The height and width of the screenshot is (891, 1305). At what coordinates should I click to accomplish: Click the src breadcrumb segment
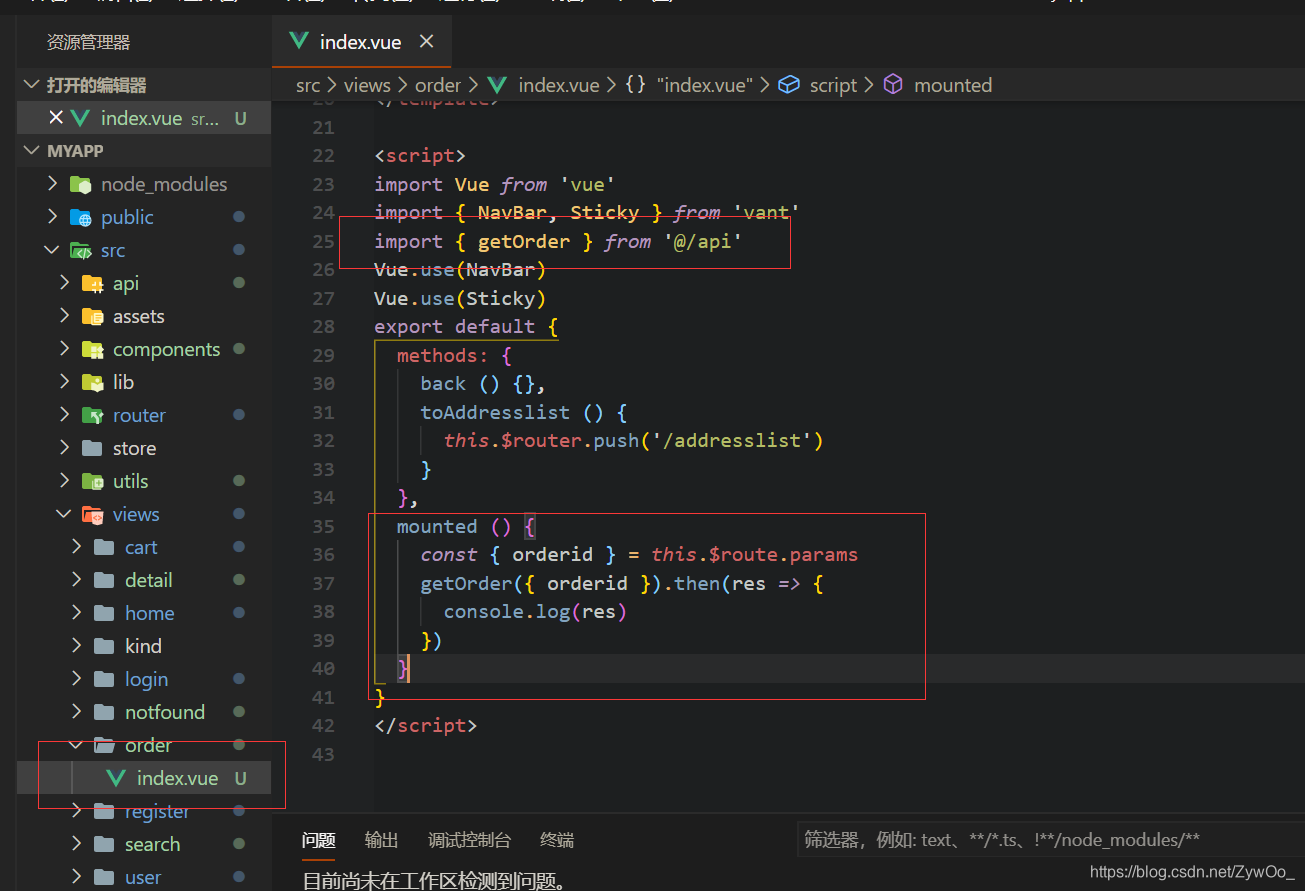(308, 85)
